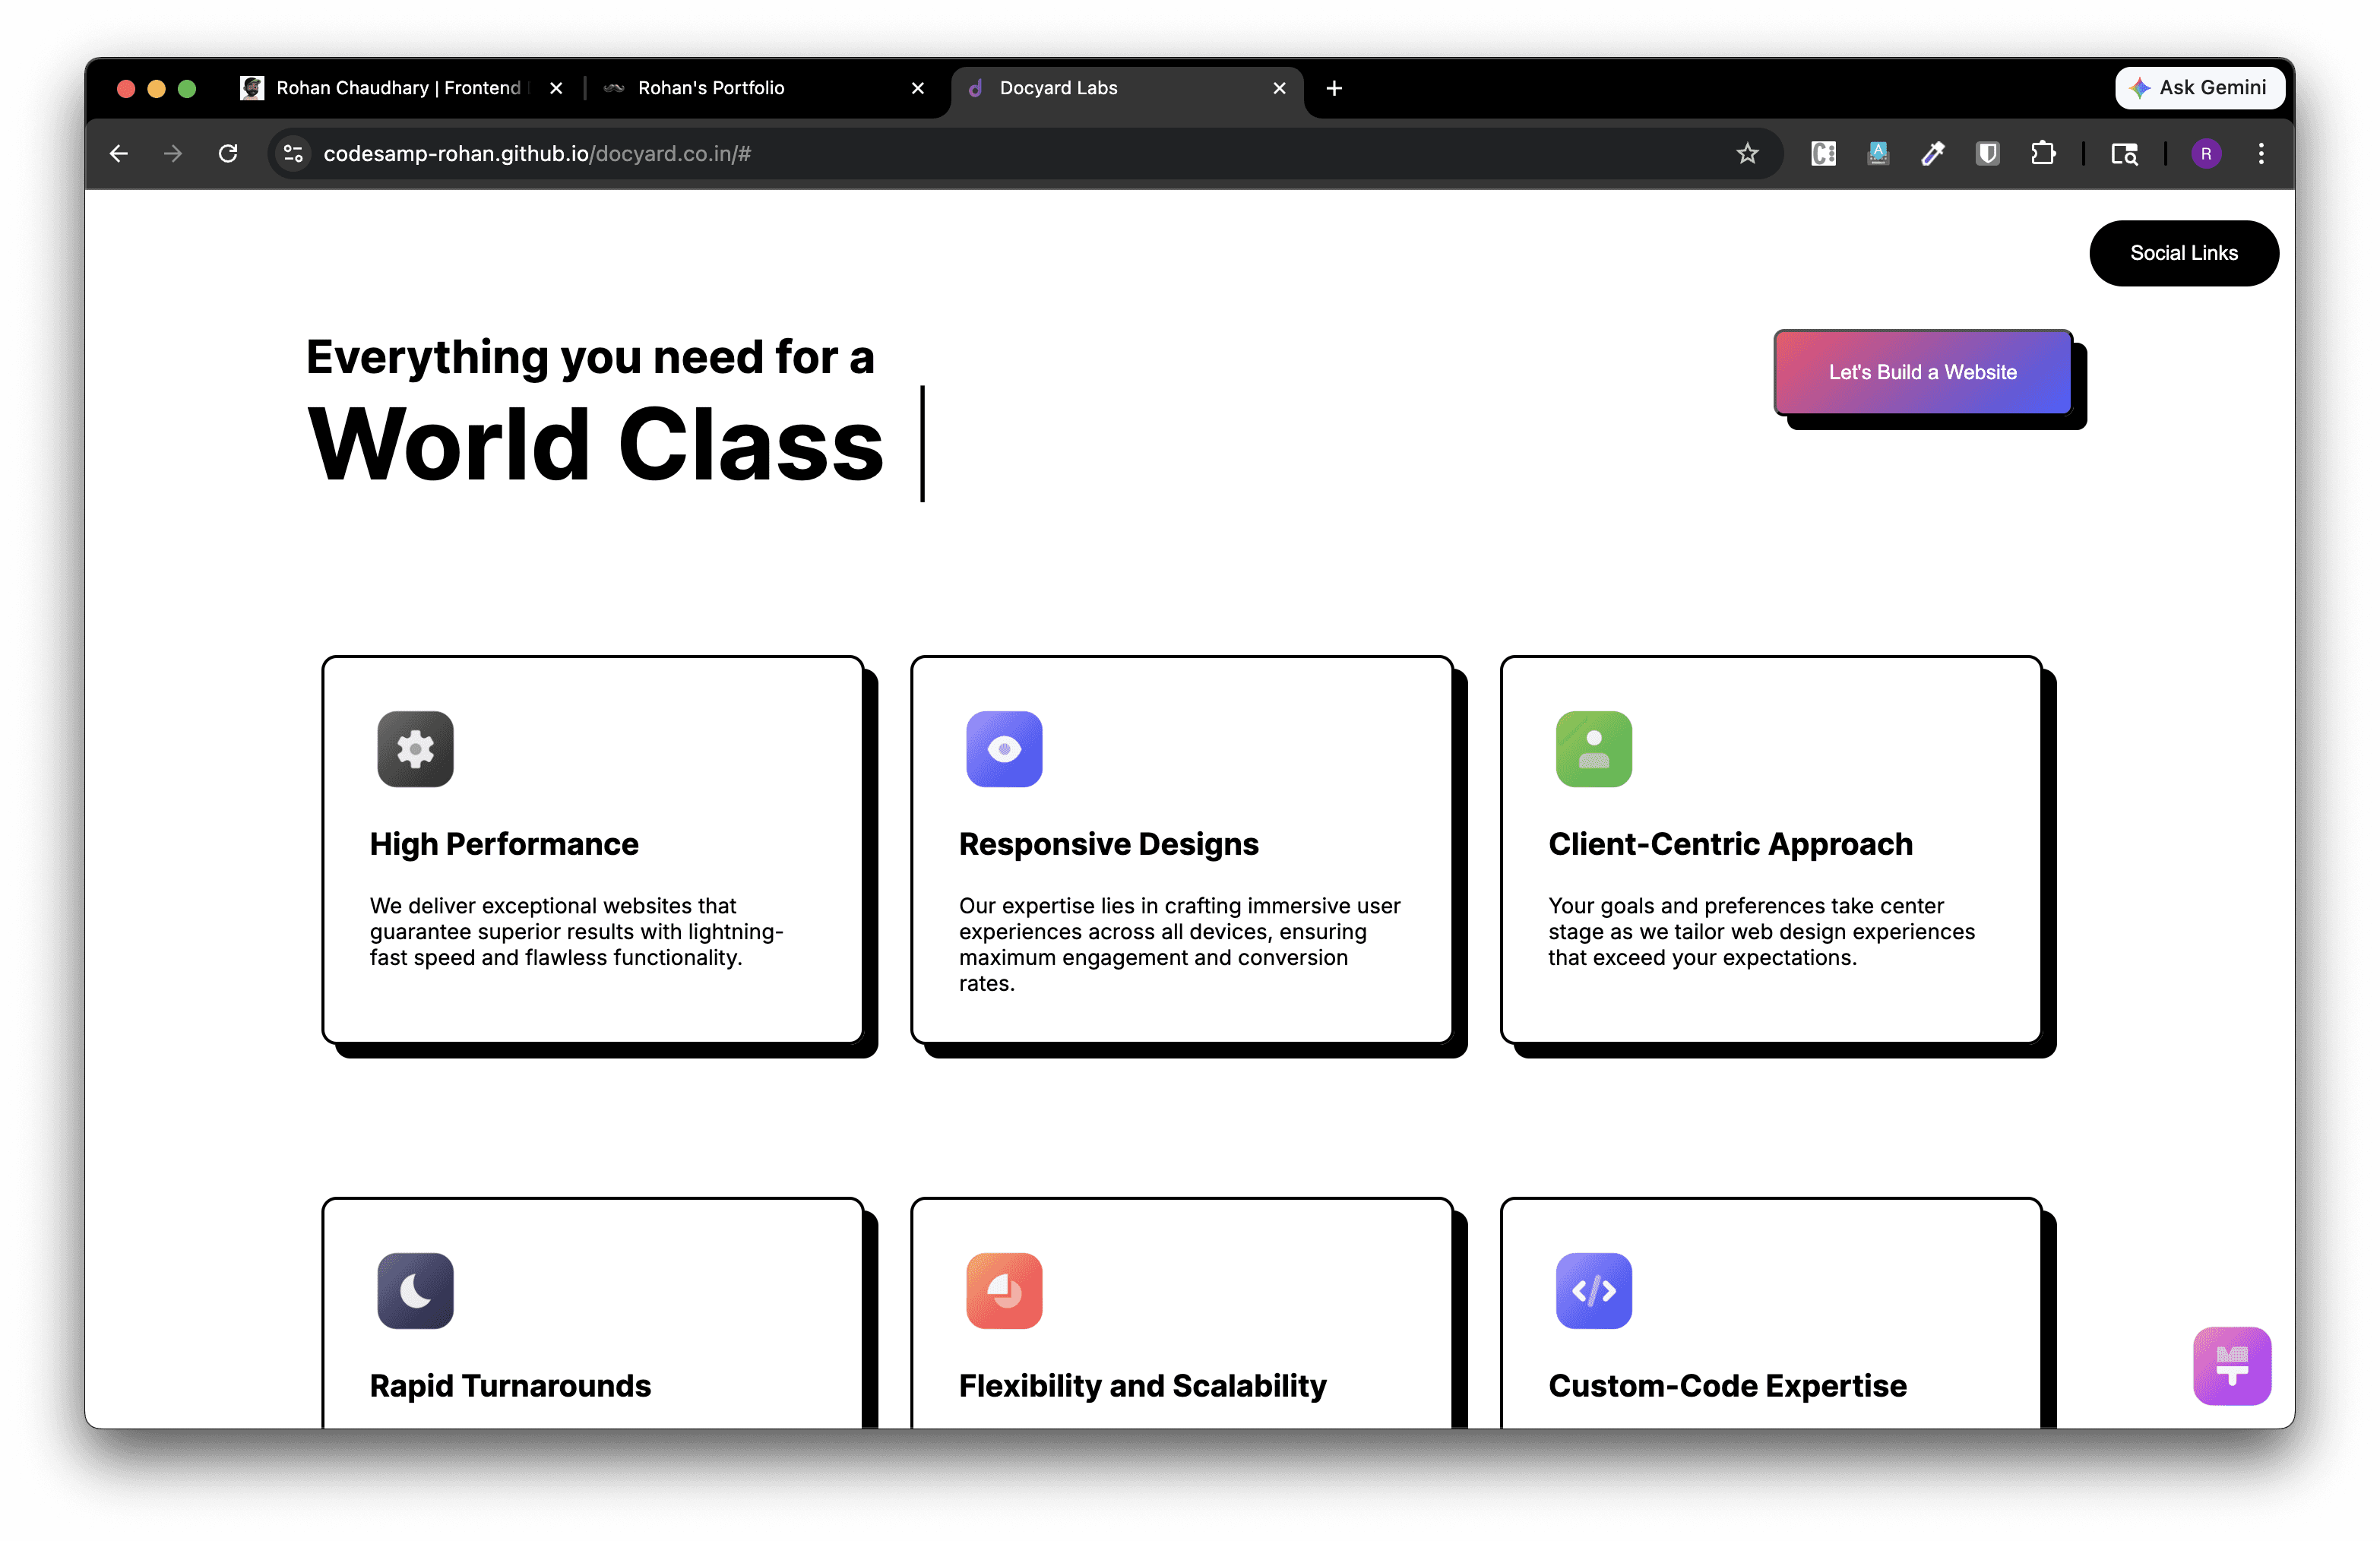Close the Docyard Labs tab
This screenshot has width=2380, height=1541.
click(x=1279, y=88)
